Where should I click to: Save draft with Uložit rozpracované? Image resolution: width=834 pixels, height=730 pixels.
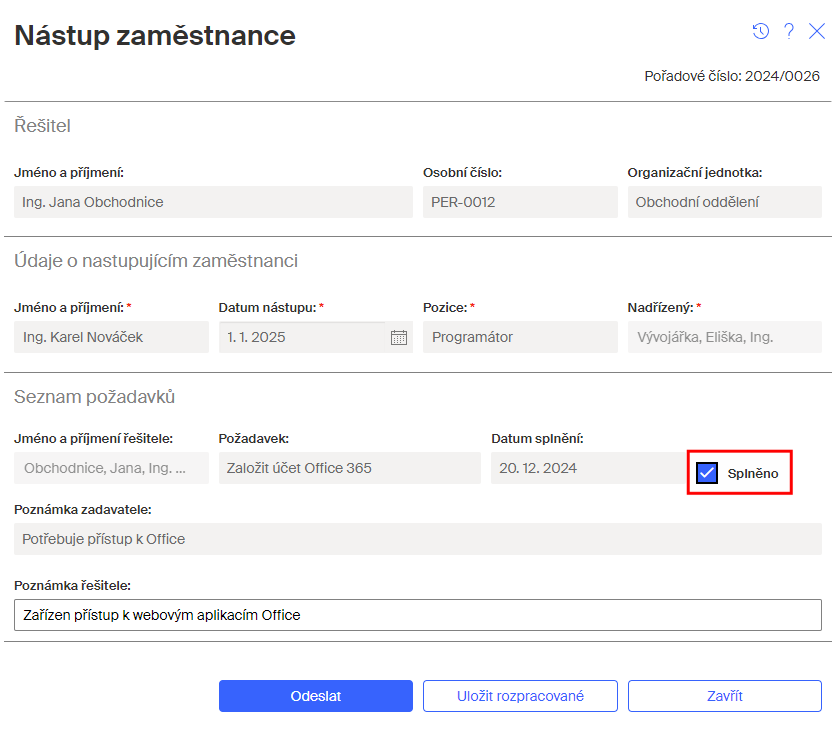point(520,696)
